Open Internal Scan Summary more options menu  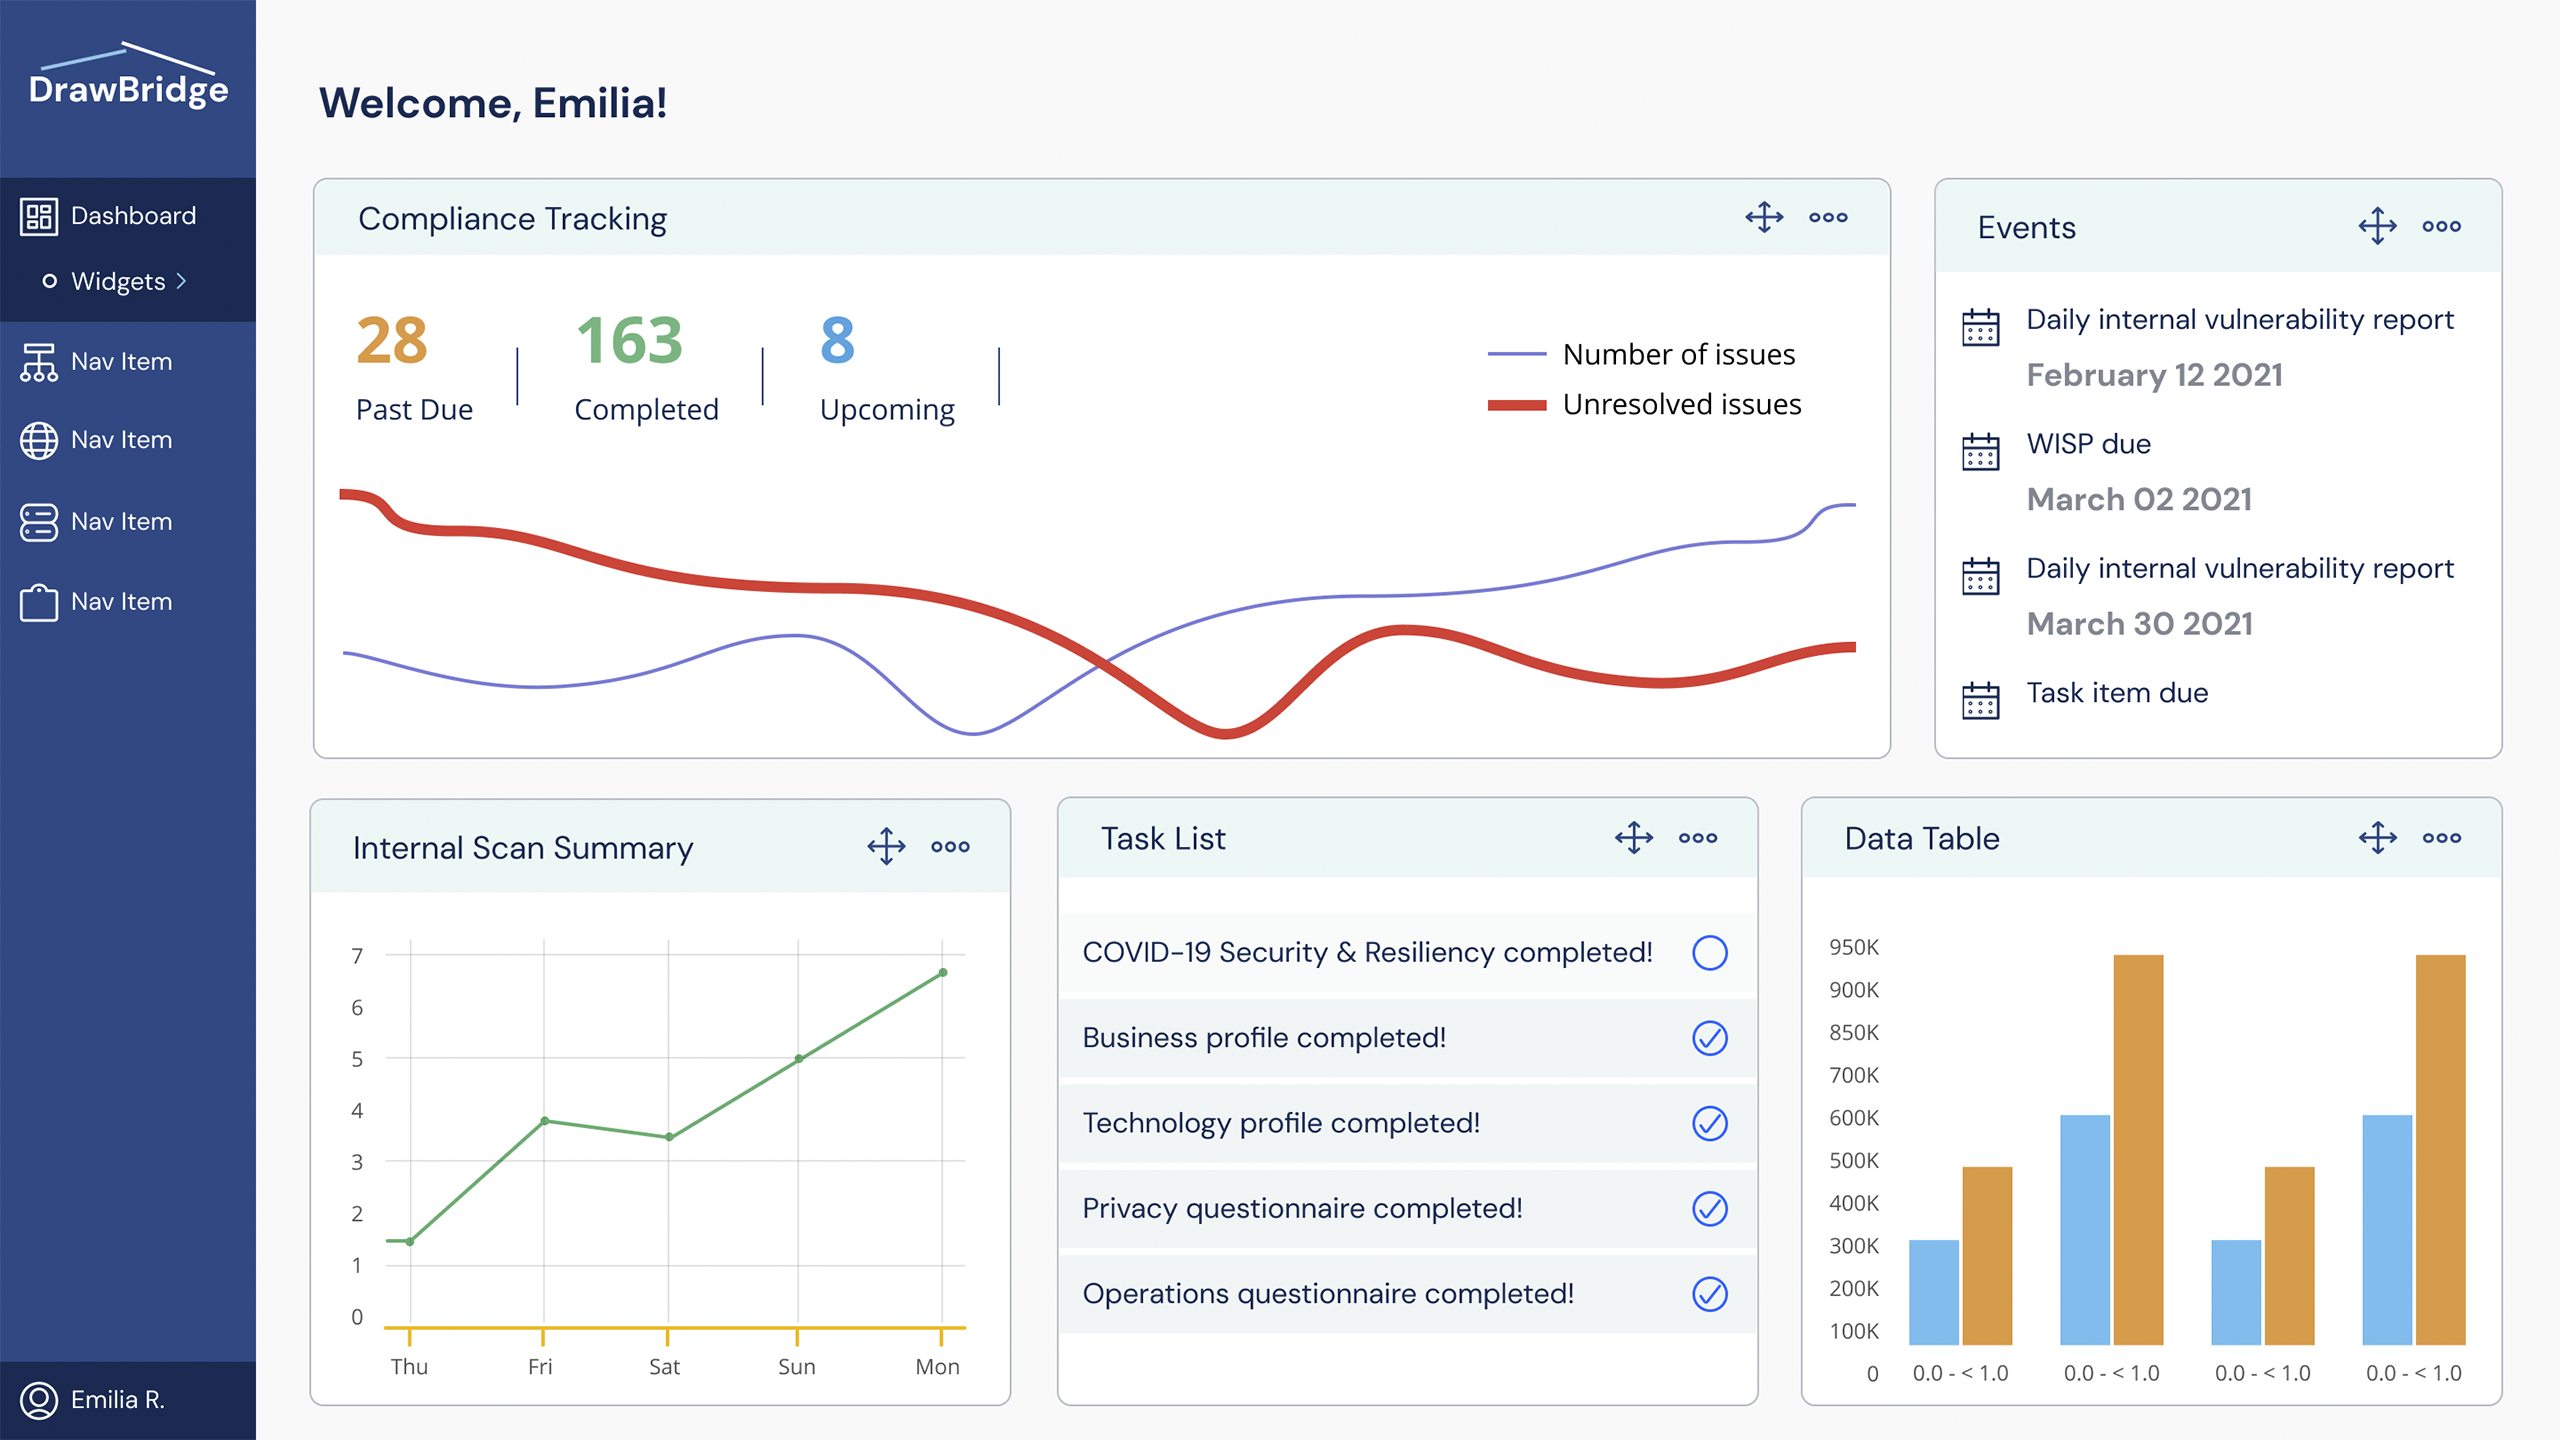[950, 847]
